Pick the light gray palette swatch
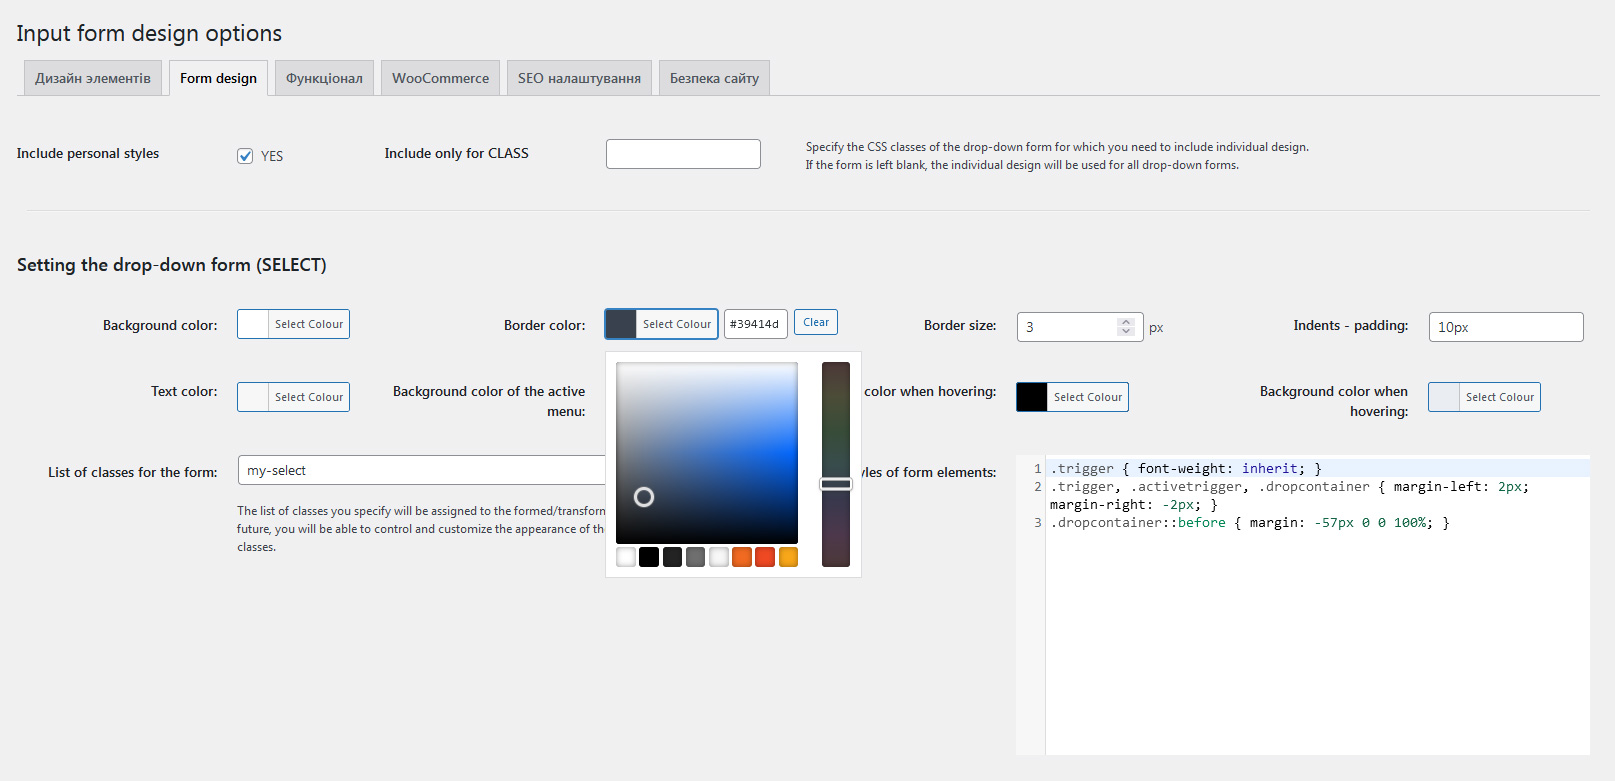This screenshot has width=1615, height=781. click(719, 557)
